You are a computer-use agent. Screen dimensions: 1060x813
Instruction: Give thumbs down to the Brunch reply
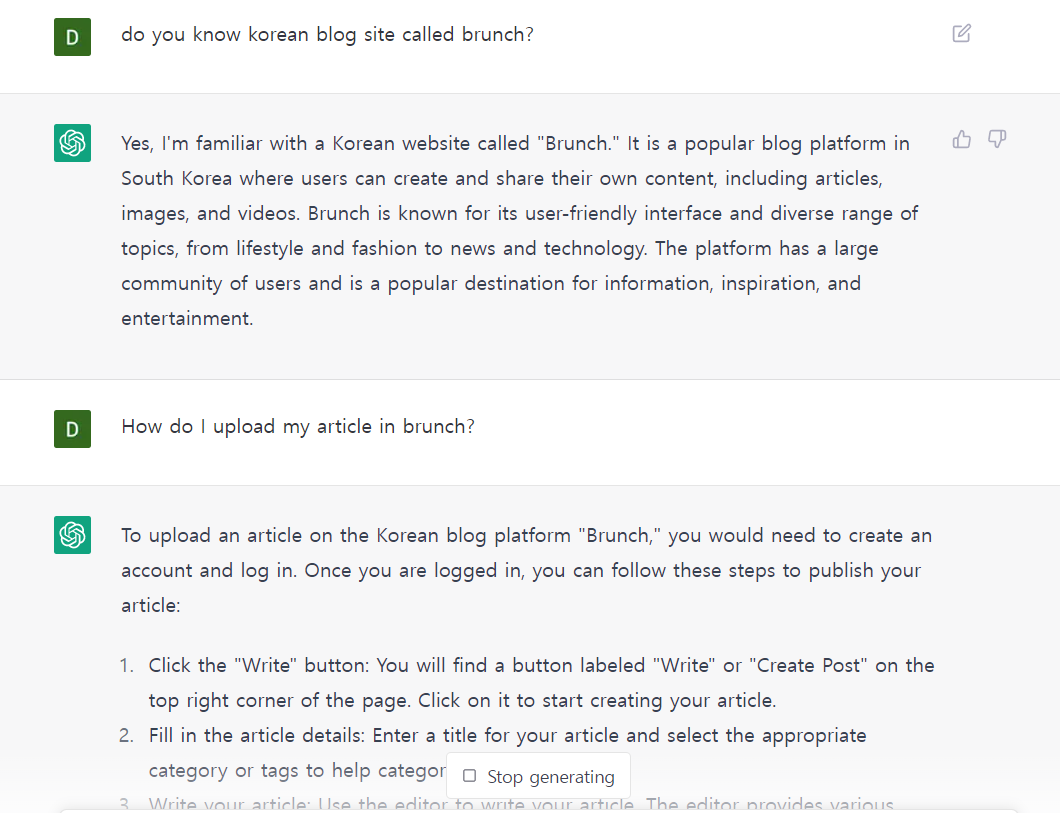click(997, 139)
